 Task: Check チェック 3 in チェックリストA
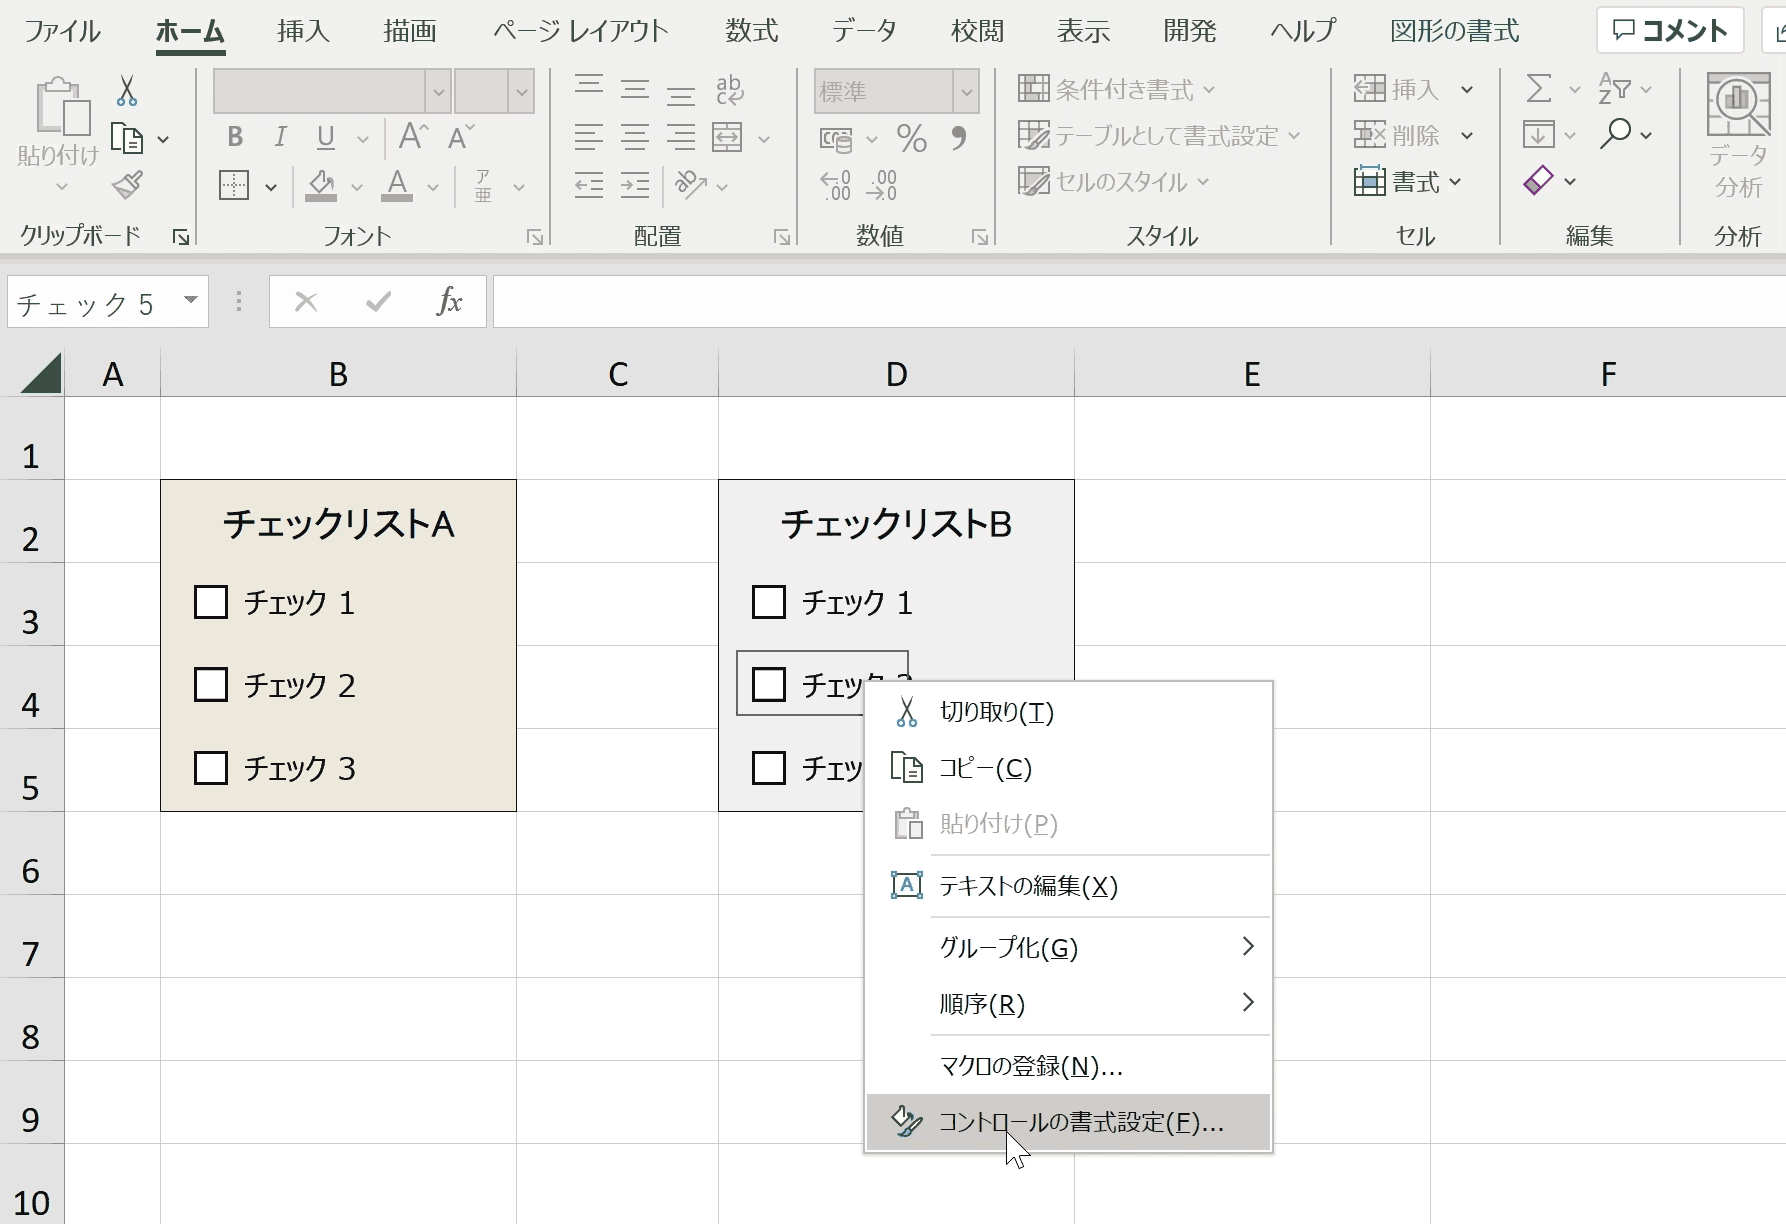[211, 768]
